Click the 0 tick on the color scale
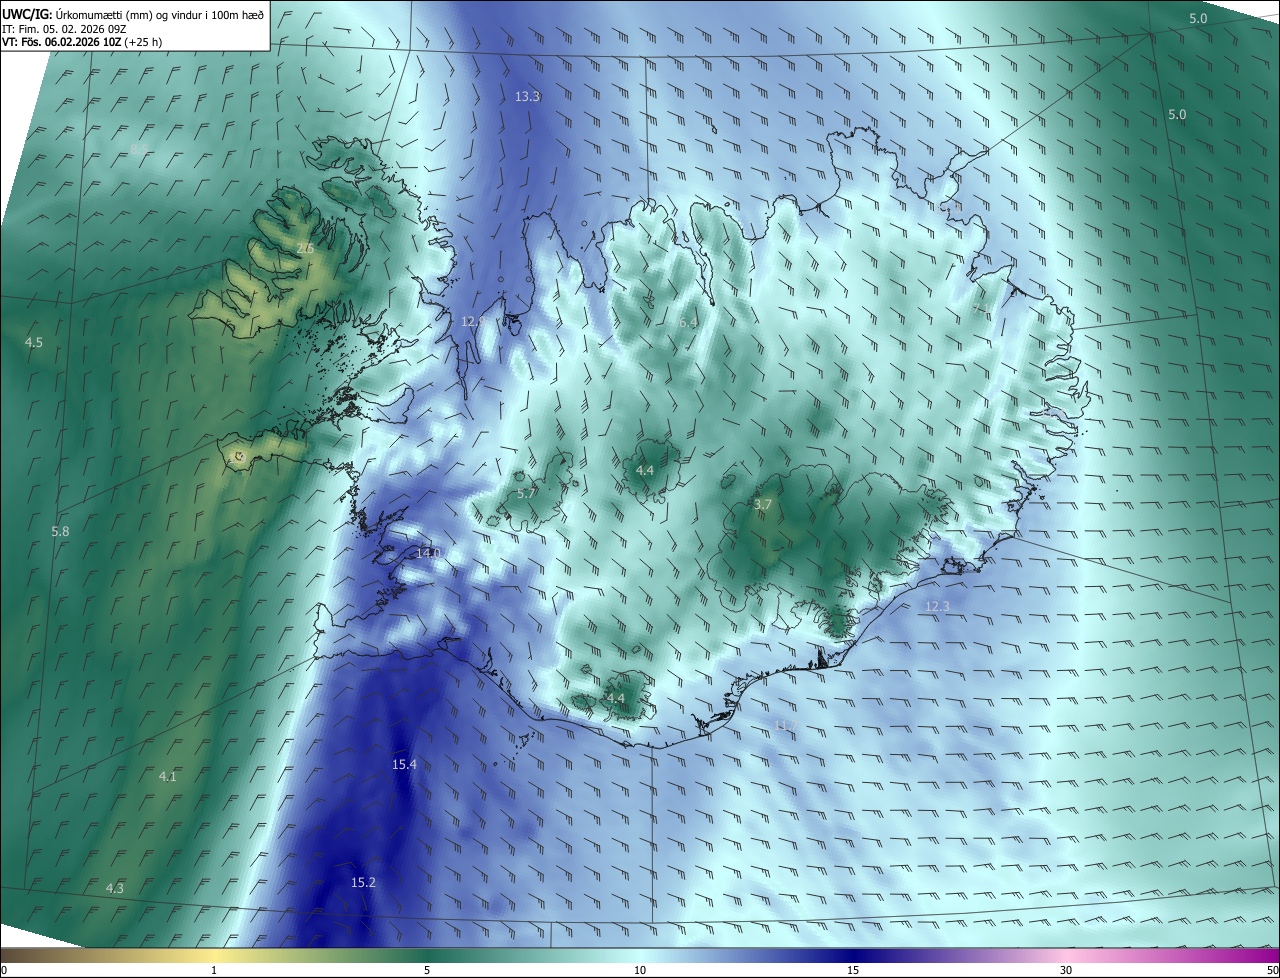The height and width of the screenshot is (978, 1280). point(4,970)
